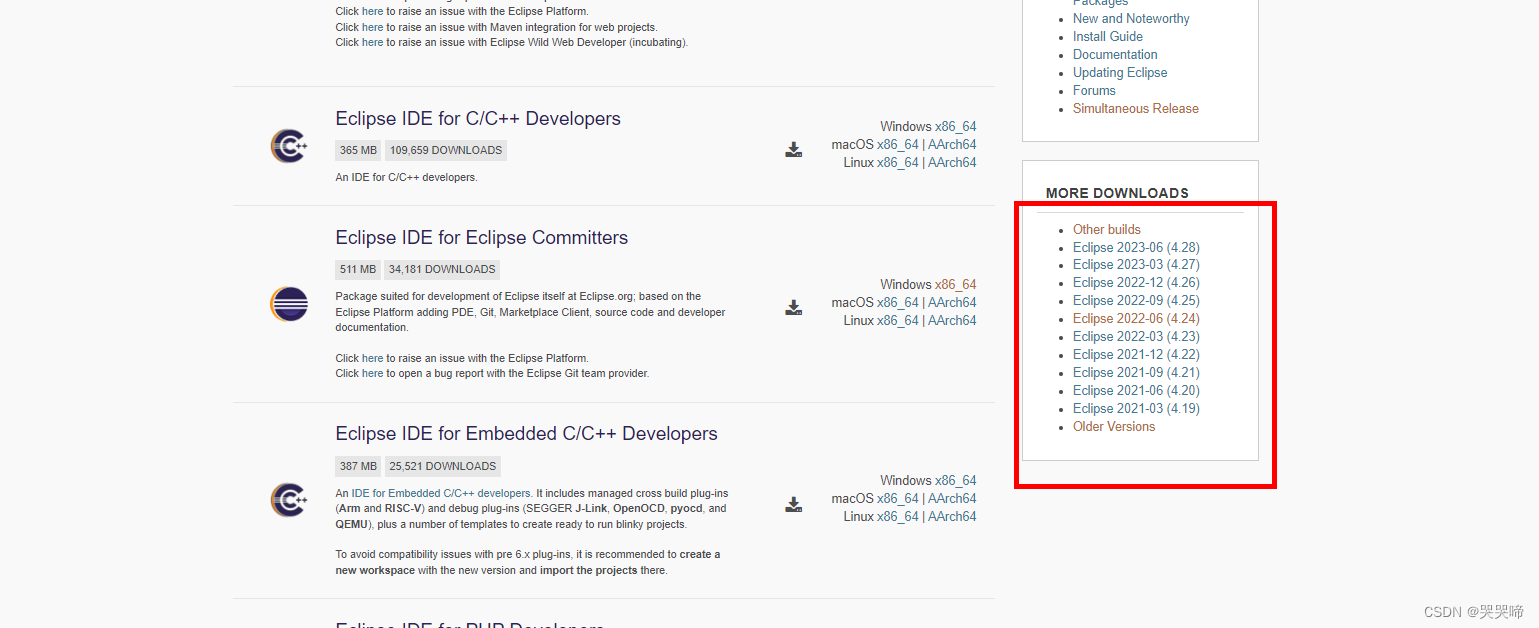This screenshot has width=1539, height=628.
Task: Select Eclipse 2022-12 (4.26) release
Action: [1136, 283]
